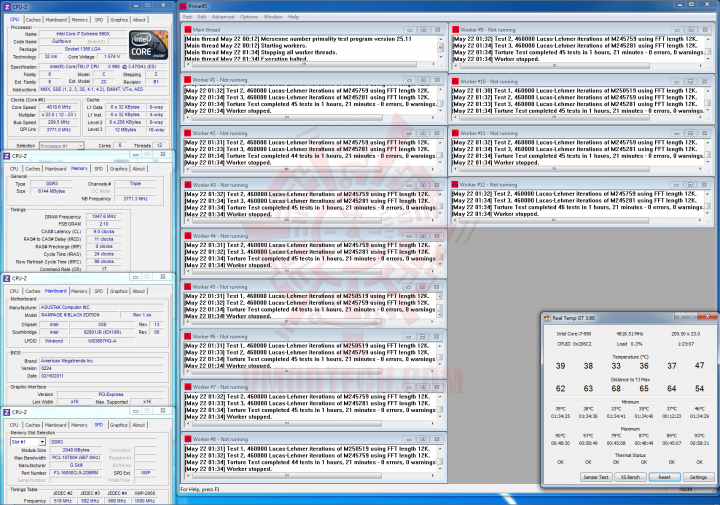
Task: Click Worker #10 vertical scrollbar
Action: click(x=707, y=101)
